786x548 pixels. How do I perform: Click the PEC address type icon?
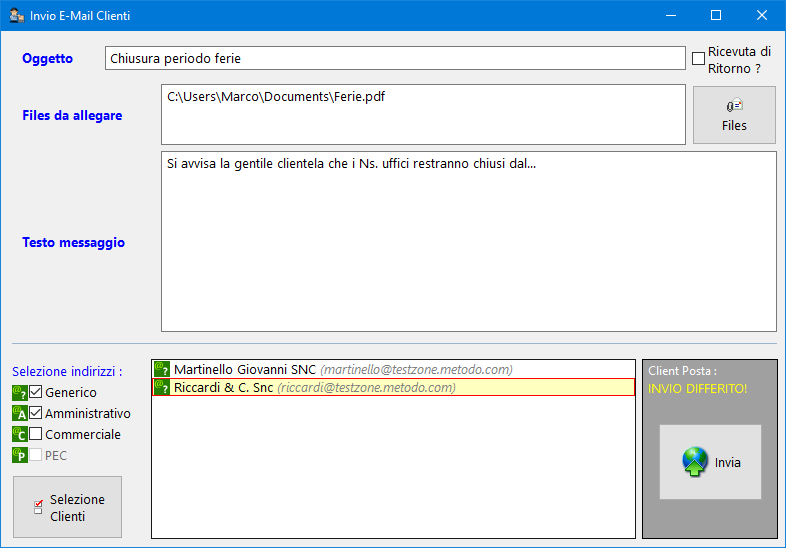(x=19, y=455)
